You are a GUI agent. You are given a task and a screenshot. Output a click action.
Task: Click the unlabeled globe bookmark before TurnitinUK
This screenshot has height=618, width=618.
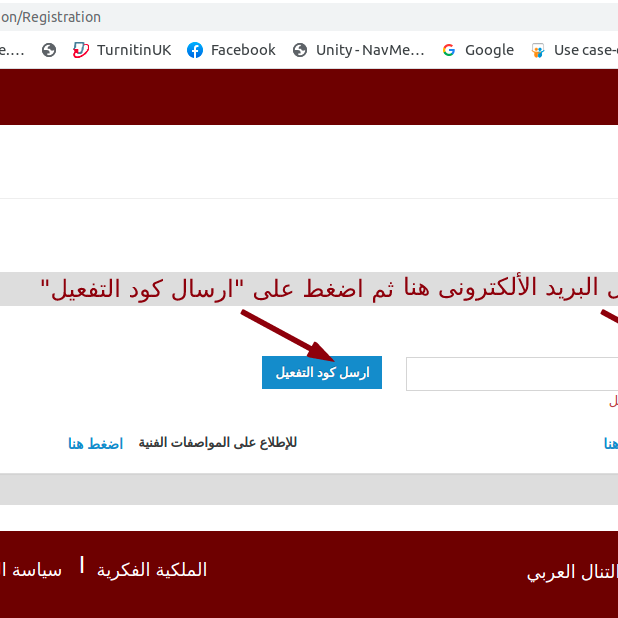49,50
